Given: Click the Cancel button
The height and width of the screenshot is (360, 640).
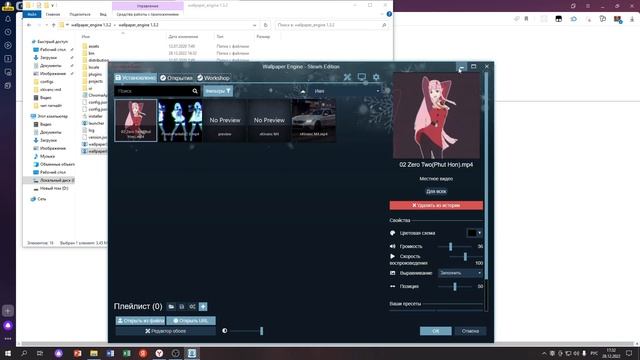Looking at the screenshot, I should tap(470, 331).
